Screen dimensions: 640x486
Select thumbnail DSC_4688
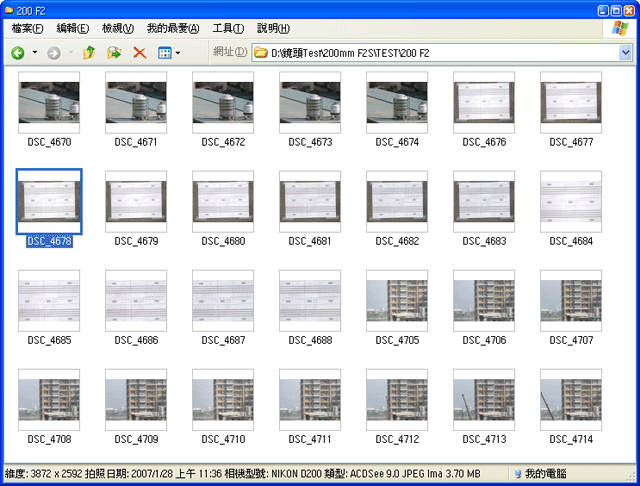310,301
